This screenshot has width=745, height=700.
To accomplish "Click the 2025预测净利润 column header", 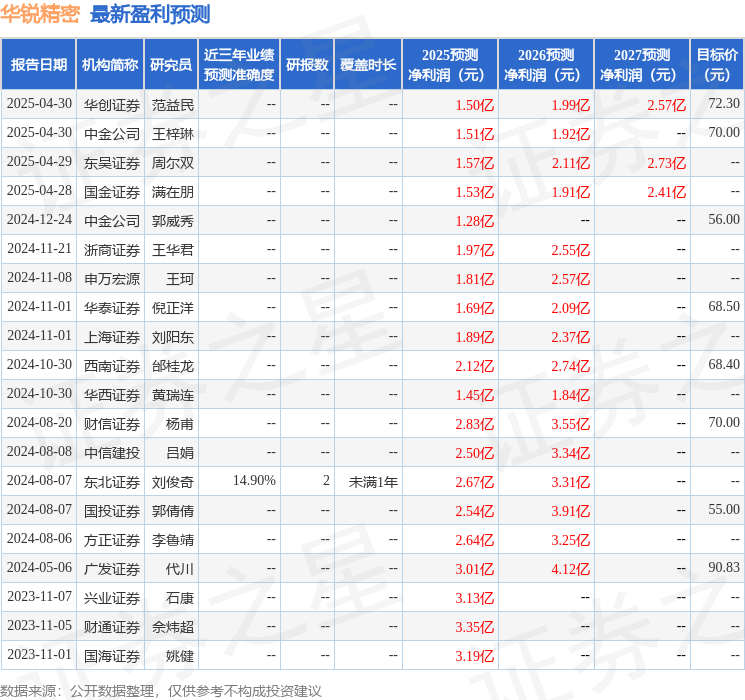I will point(450,65).
